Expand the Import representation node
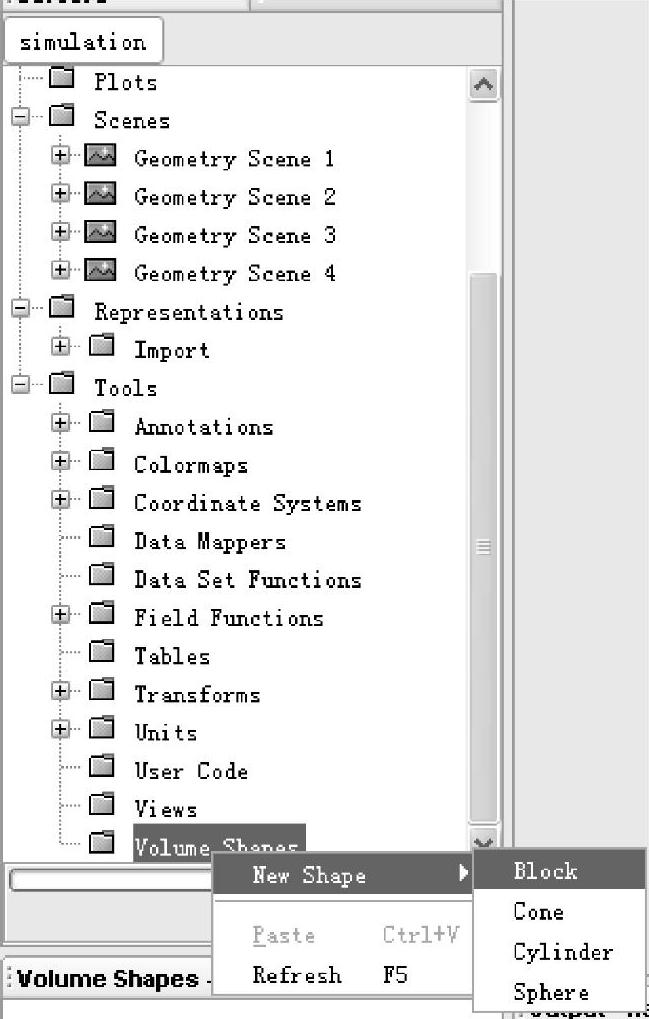The height and width of the screenshot is (1019, 649). 62,347
